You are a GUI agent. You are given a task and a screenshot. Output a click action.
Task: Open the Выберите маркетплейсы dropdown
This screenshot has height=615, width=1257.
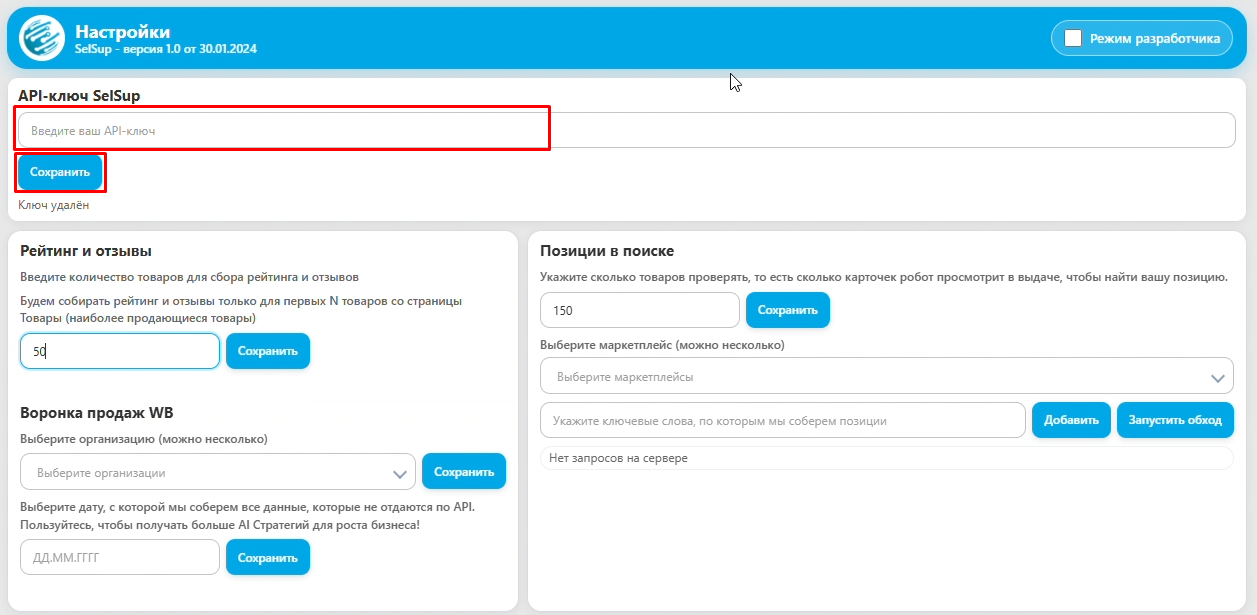pos(875,377)
